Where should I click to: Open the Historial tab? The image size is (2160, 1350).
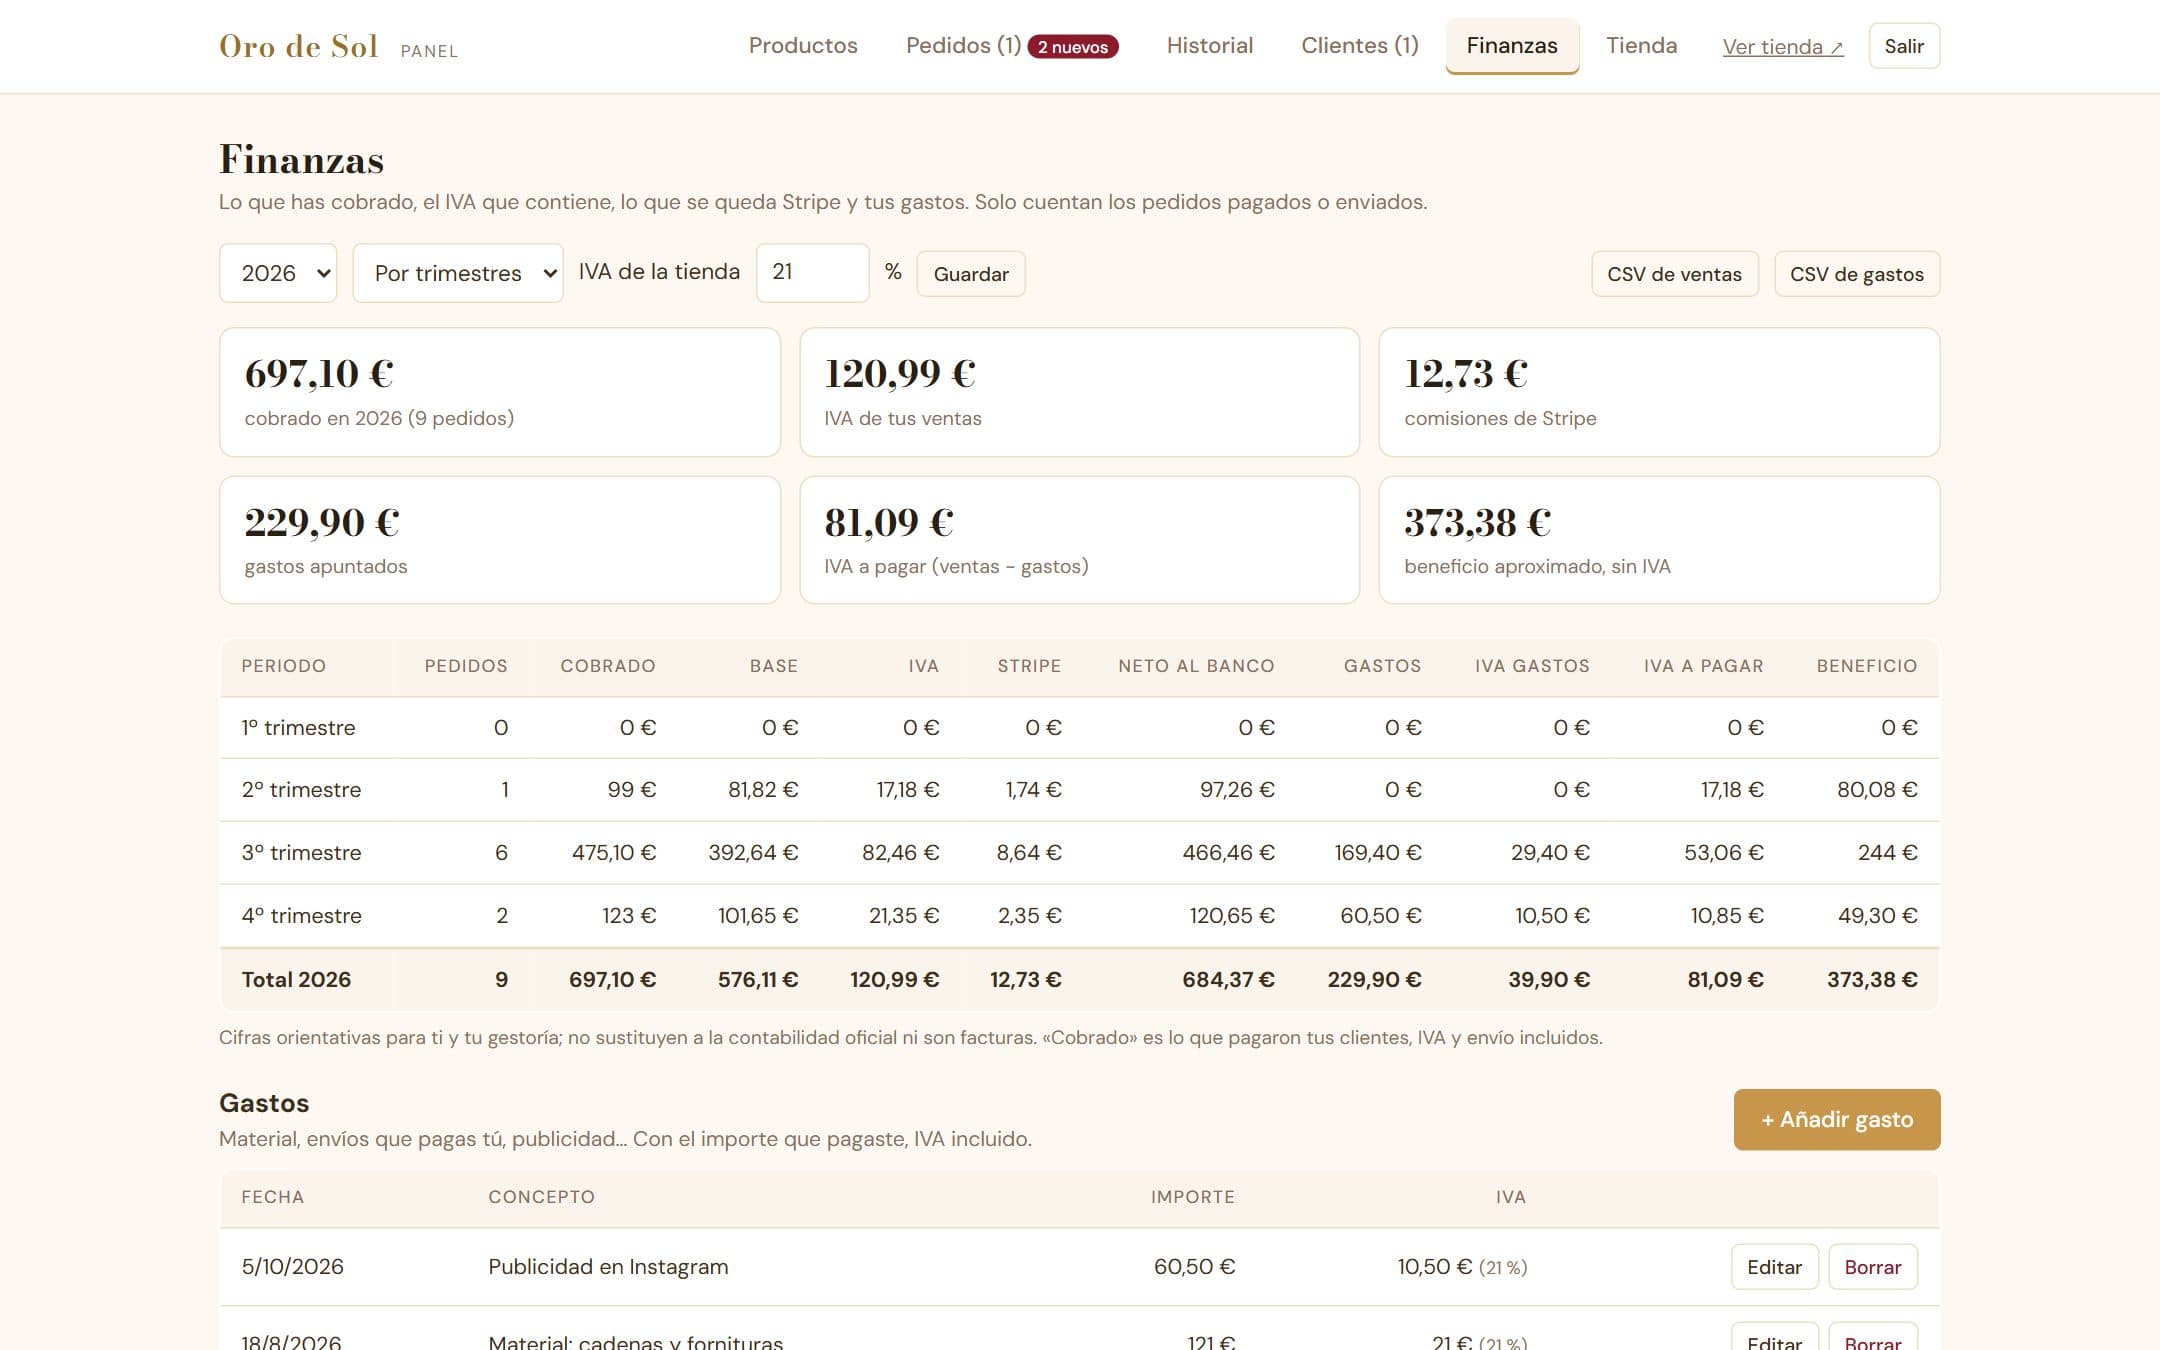coord(1209,46)
